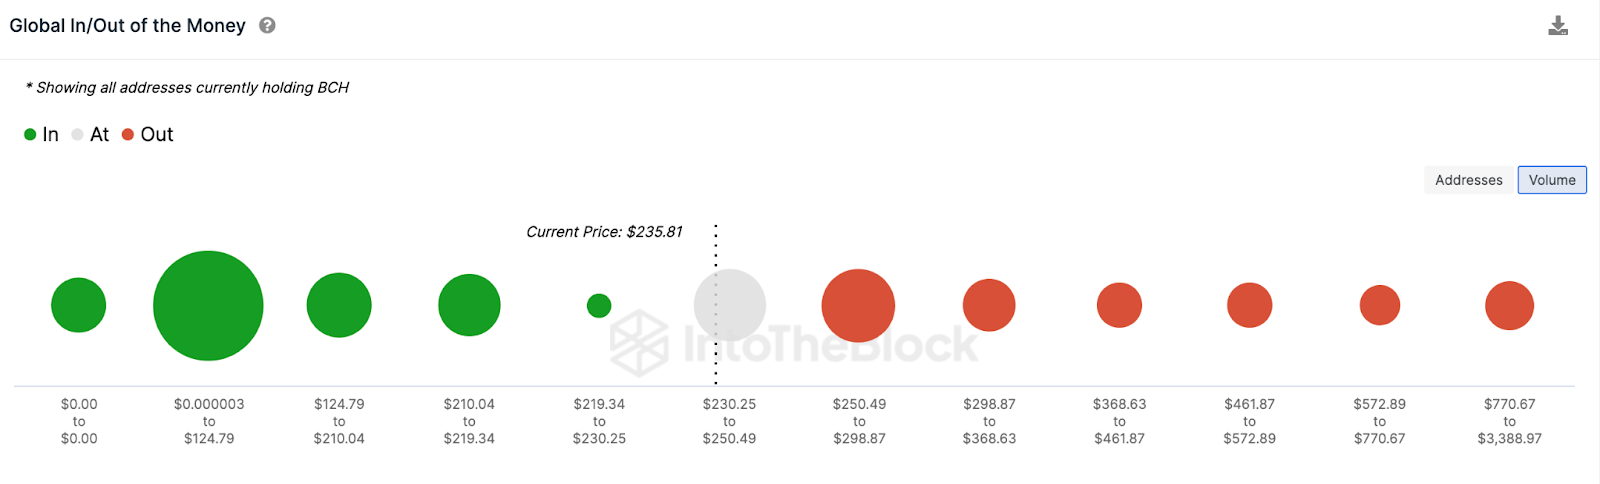Image resolution: width=1600 pixels, height=484 pixels.
Task: Click the Current Price $235.81 label
Action: 604,232
